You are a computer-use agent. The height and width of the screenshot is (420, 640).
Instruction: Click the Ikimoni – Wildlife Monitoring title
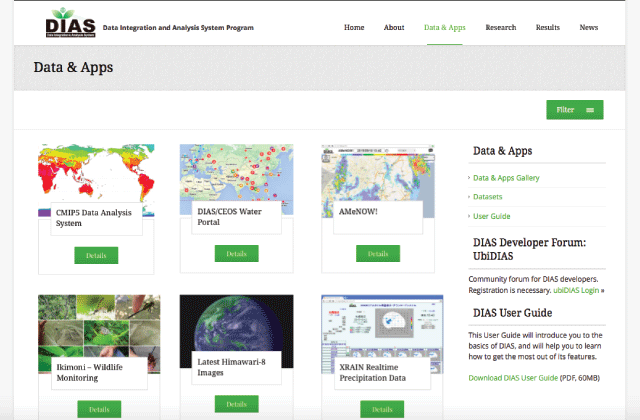point(89,372)
